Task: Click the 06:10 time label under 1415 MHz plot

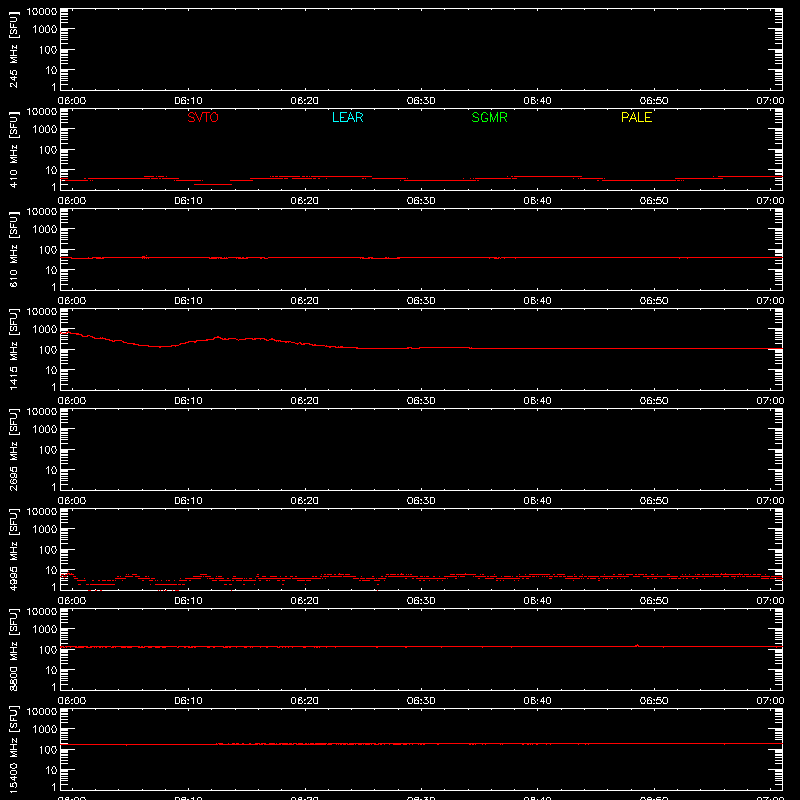Action: tap(188, 401)
